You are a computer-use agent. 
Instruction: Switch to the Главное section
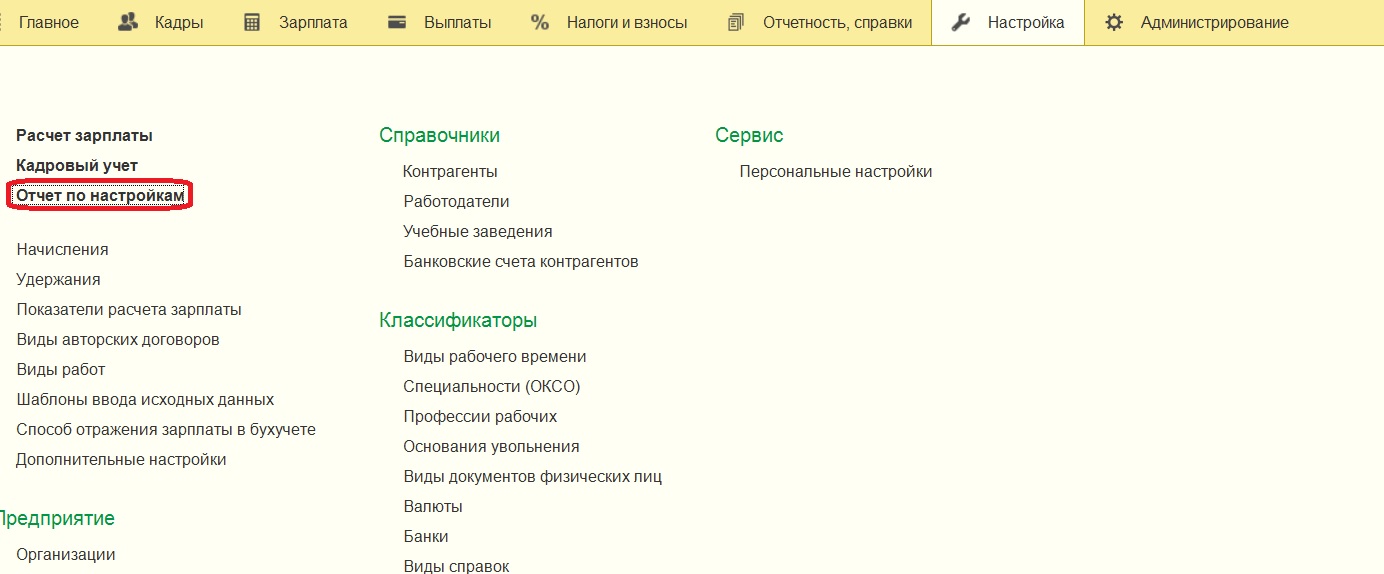click(48, 22)
